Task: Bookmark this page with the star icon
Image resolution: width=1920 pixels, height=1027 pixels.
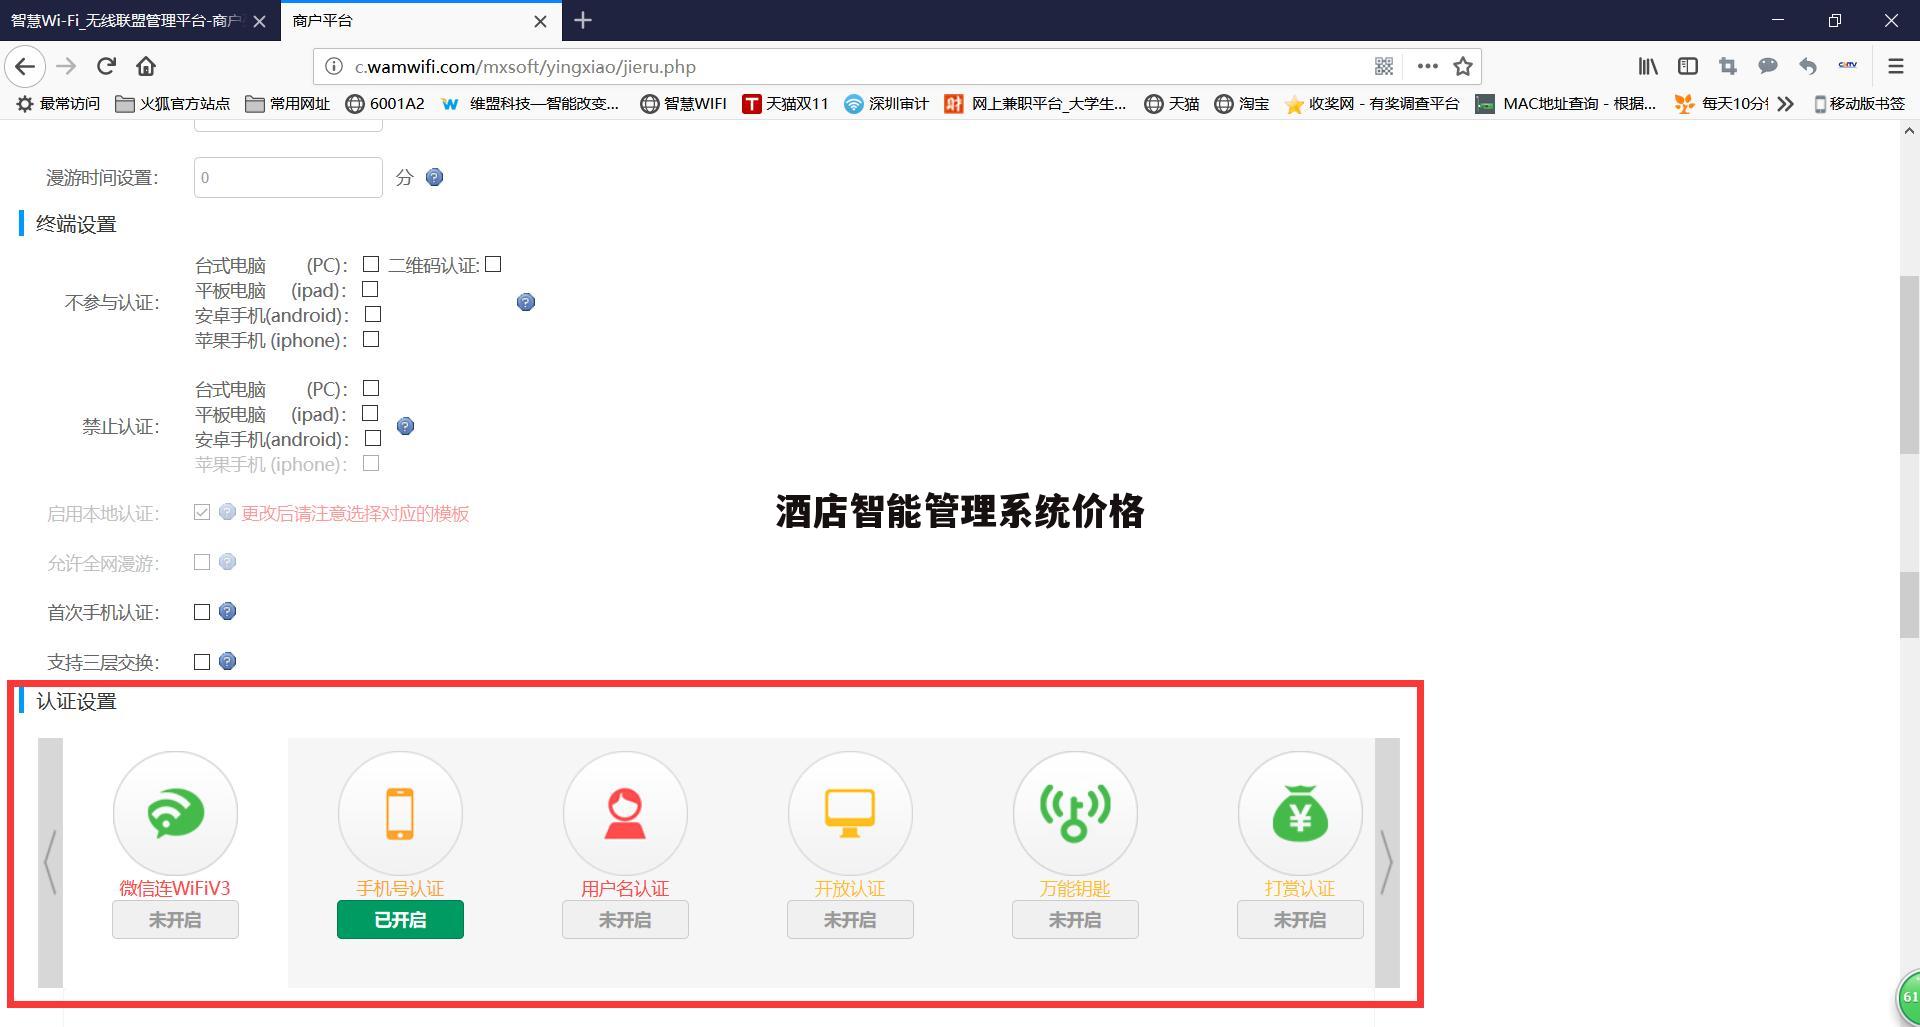Action: (x=1463, y=67)
